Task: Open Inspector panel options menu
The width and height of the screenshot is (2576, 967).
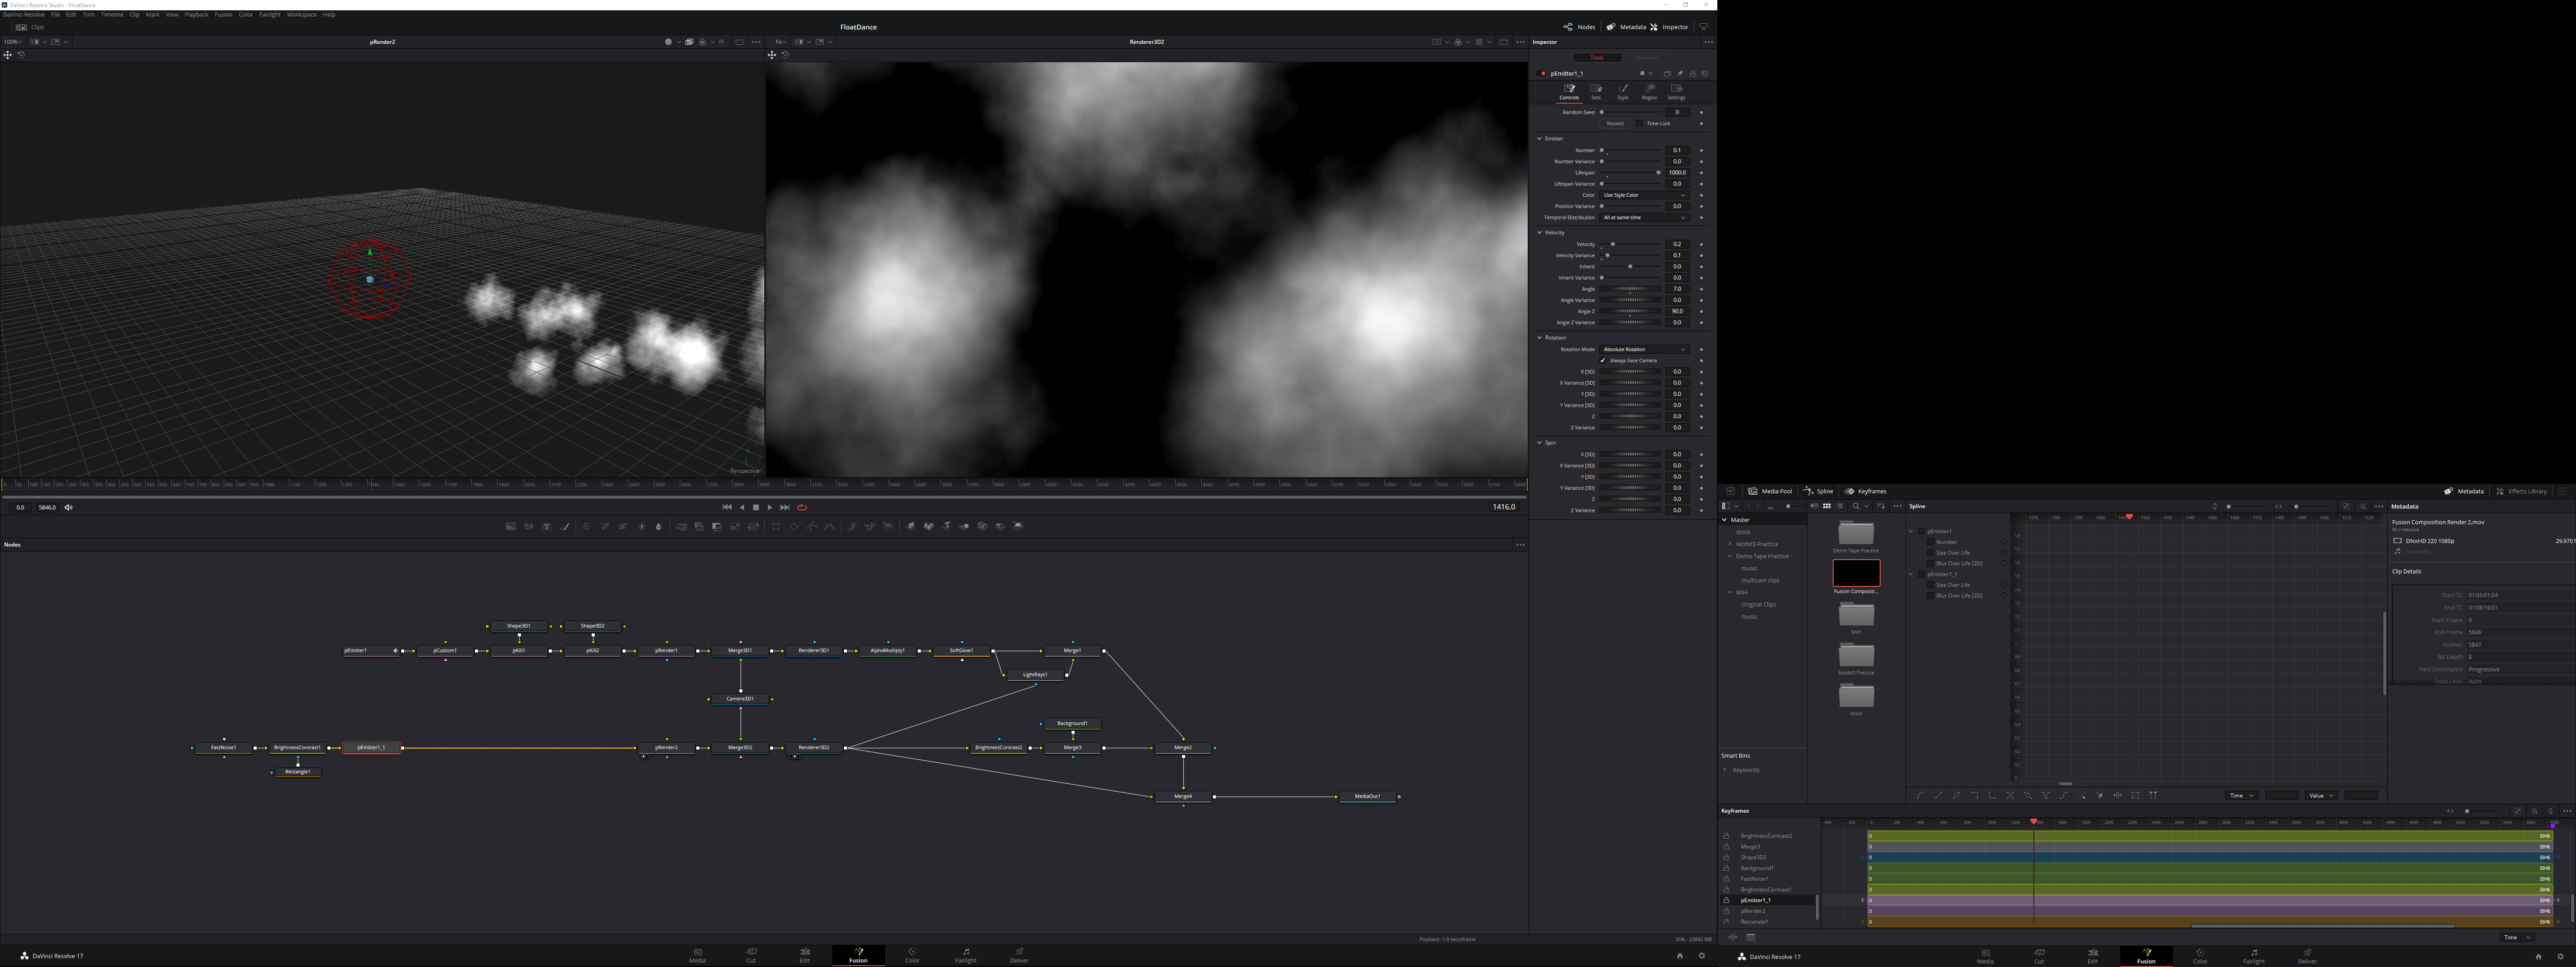Action: 1708,42
